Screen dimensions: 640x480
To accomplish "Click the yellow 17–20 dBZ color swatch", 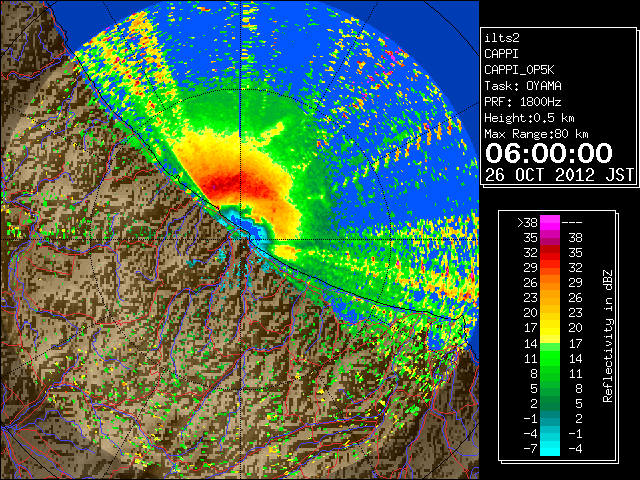I will 550,328.
